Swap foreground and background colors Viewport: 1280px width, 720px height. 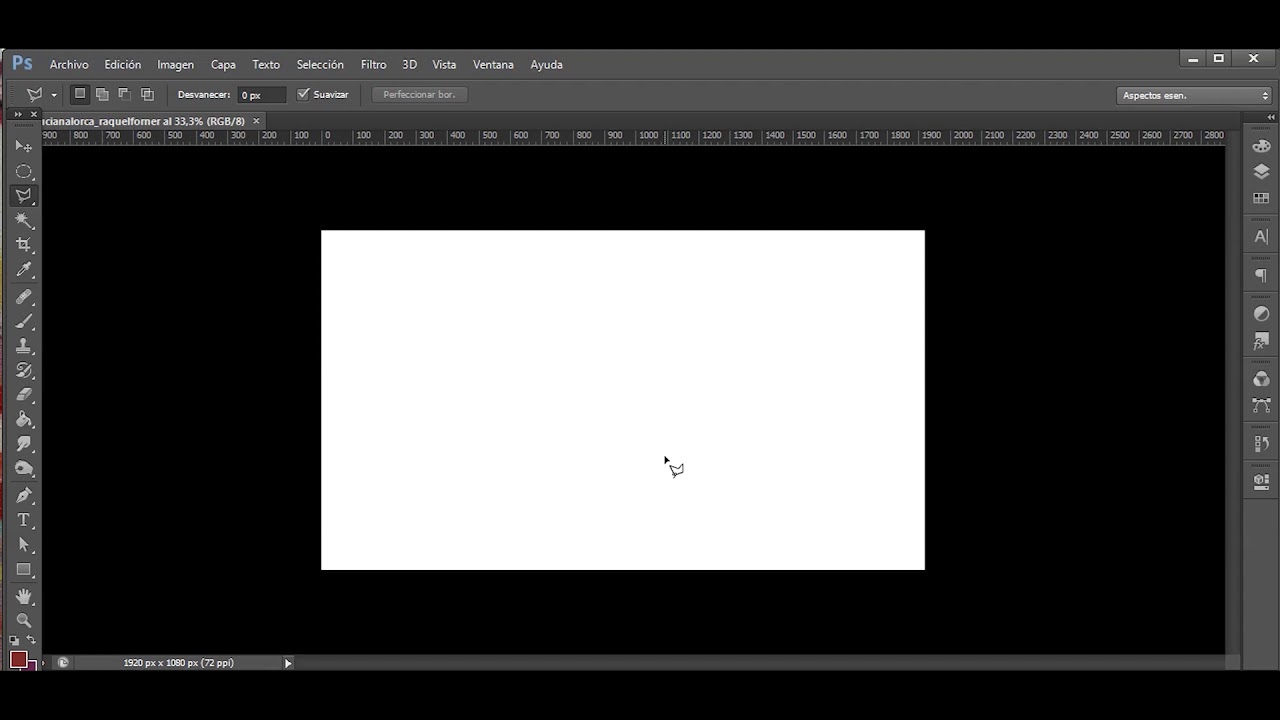pos(32,640)
